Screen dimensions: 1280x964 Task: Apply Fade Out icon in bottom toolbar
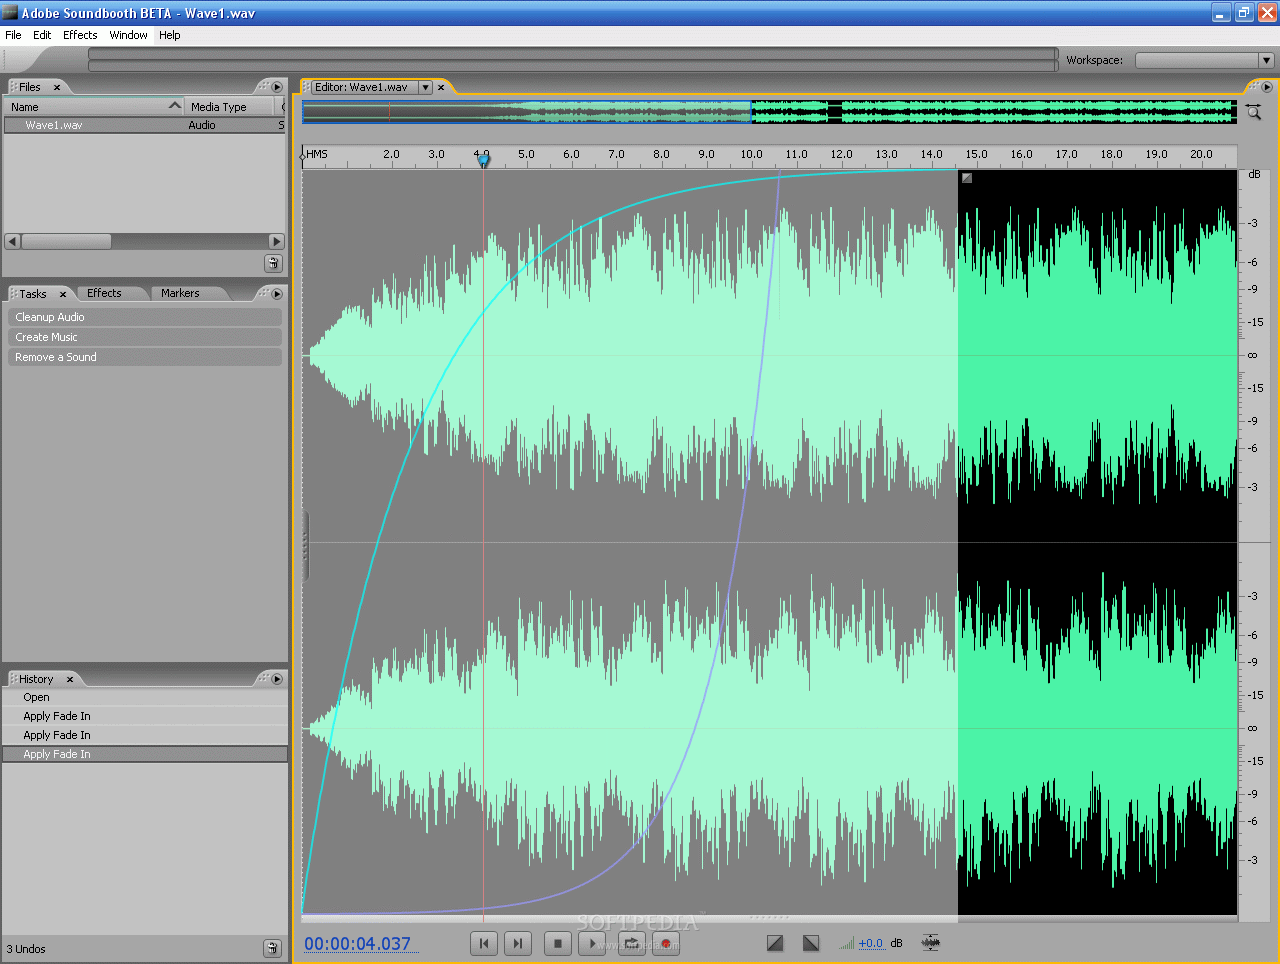811,943
